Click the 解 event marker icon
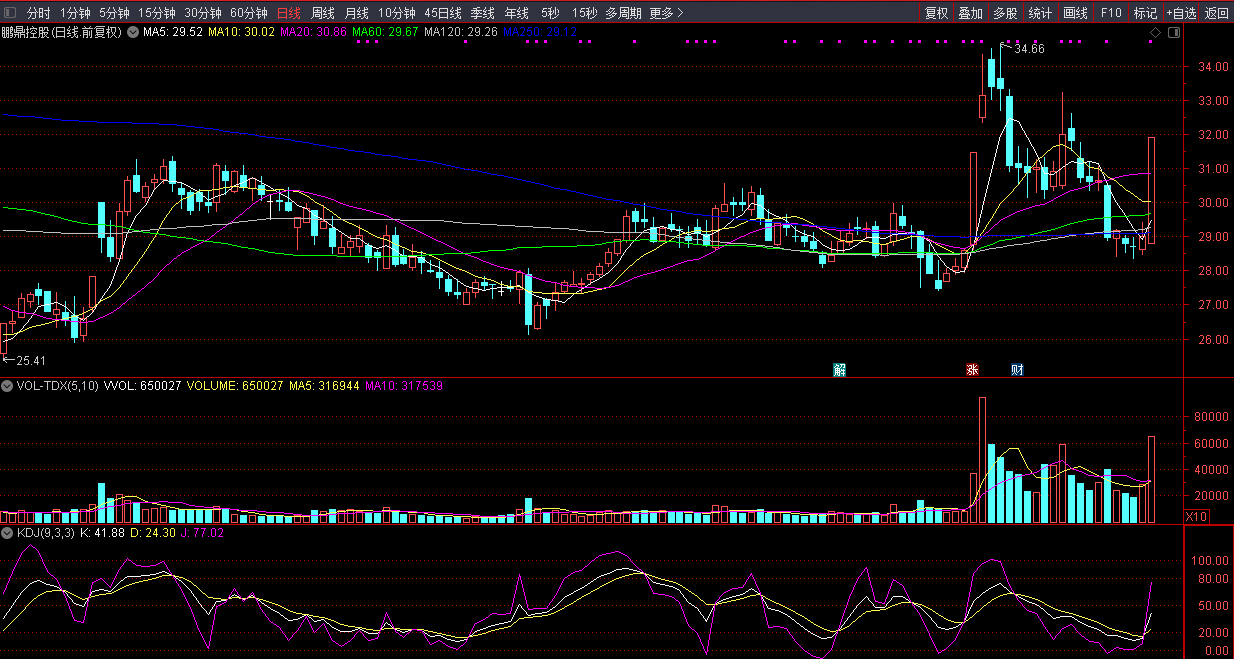 [x=840, y=370]
